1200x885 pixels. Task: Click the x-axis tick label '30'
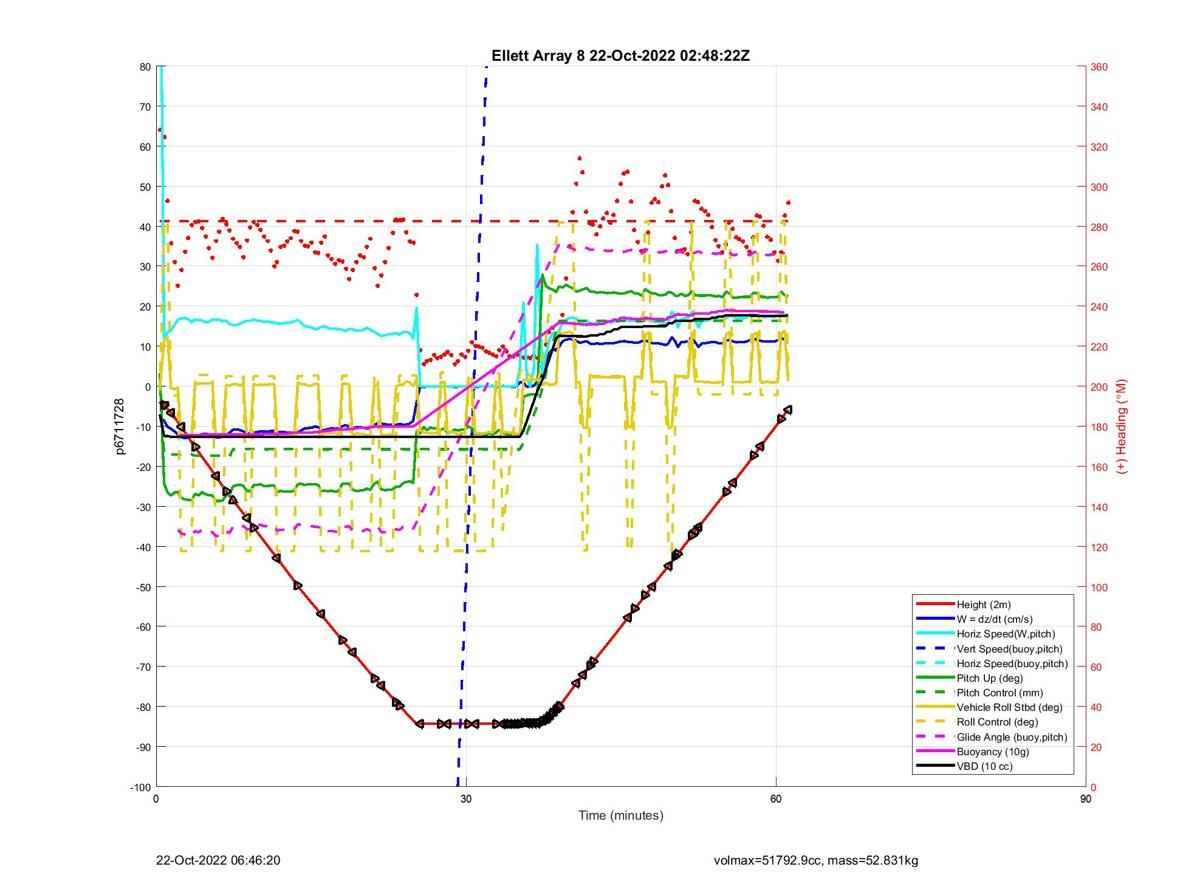point(466,799)
